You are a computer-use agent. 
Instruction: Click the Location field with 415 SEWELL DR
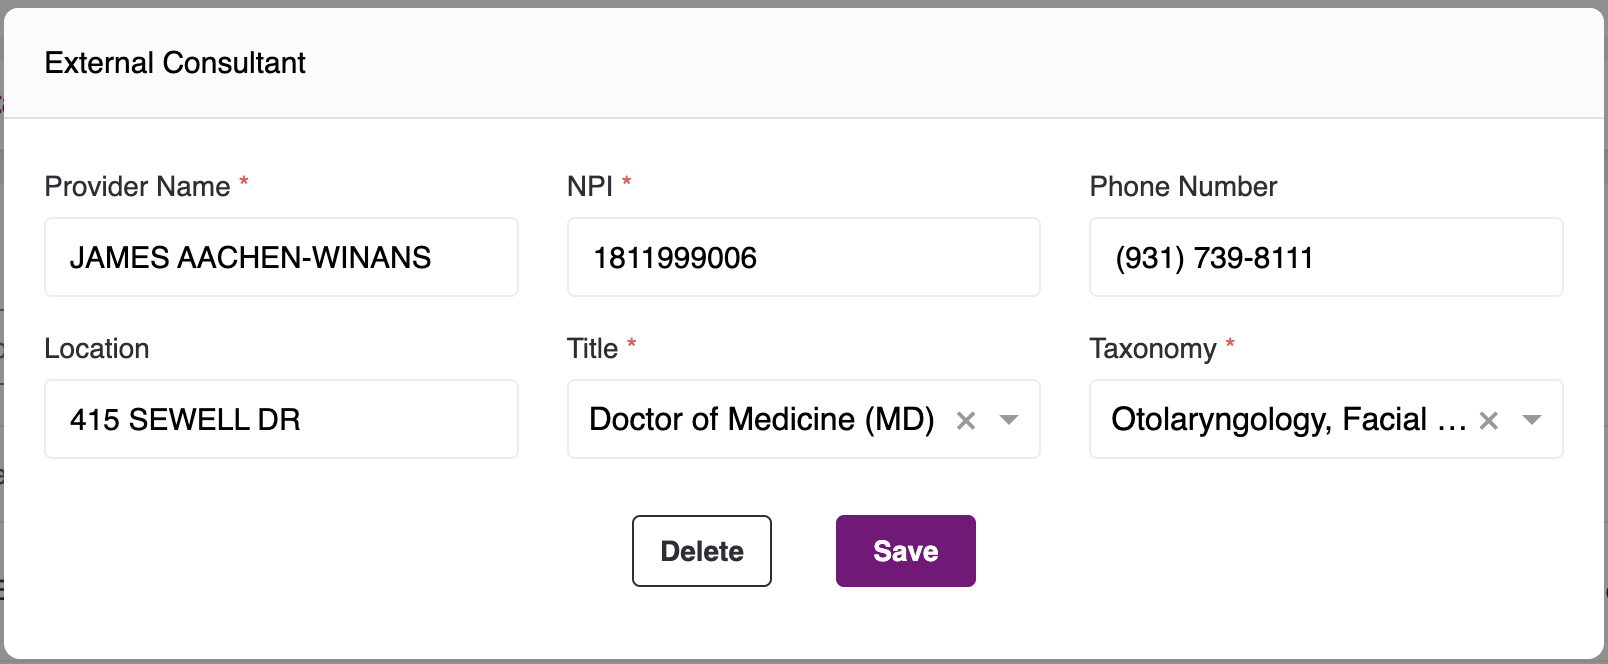click(281, 419)
